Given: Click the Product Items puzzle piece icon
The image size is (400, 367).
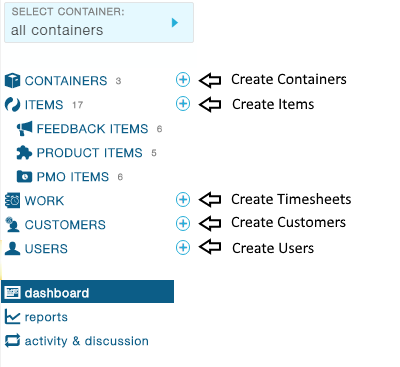Looking at the screenshot, I should (24, 153).
